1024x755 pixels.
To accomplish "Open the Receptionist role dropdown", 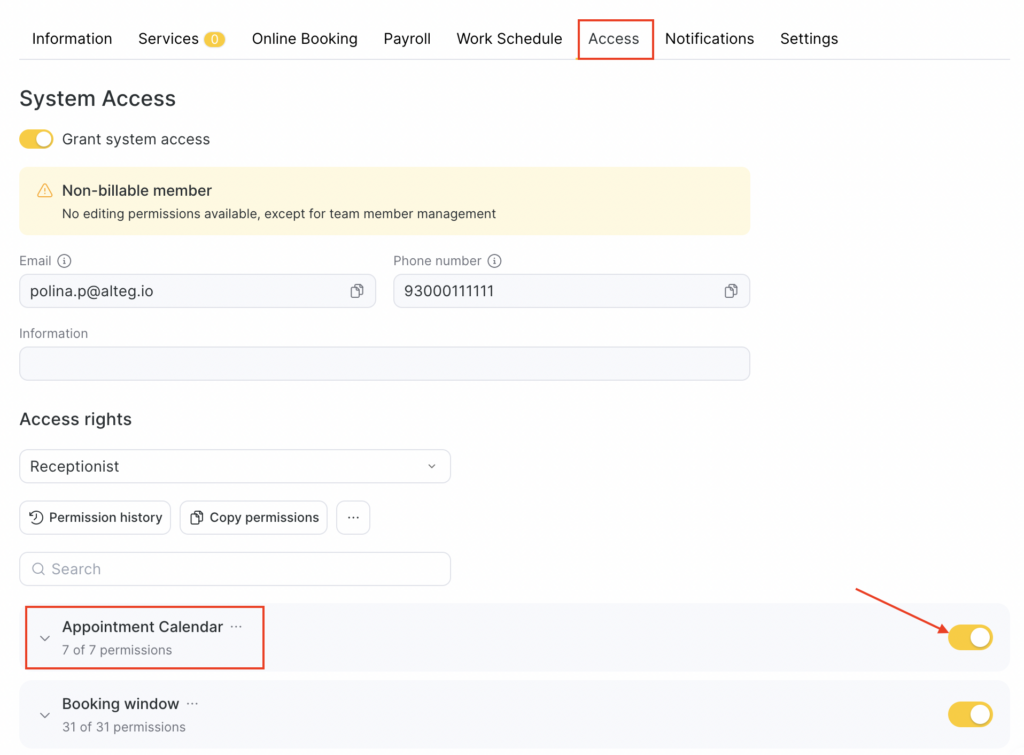I will [x=235, y=466].
